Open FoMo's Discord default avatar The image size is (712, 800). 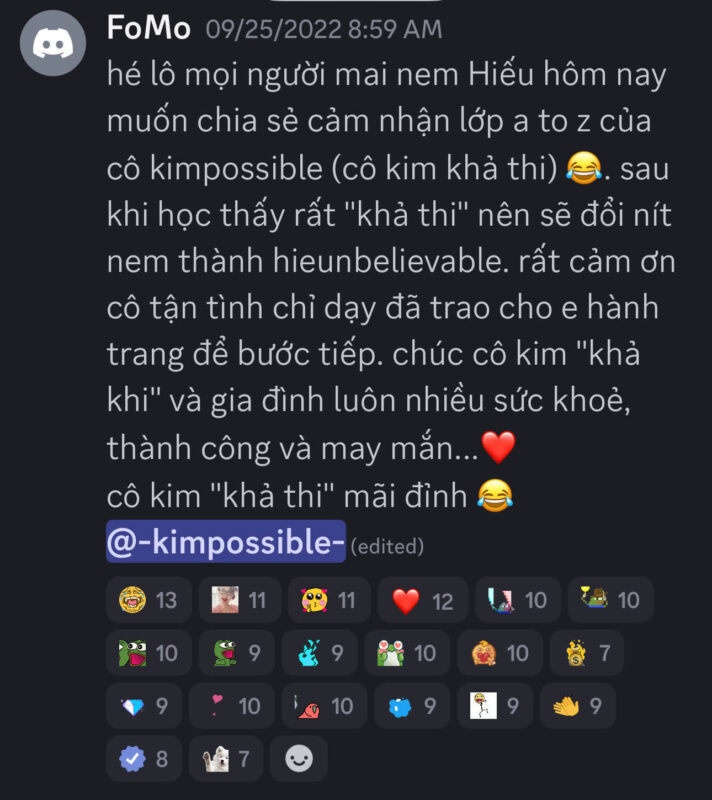point(53,43)
